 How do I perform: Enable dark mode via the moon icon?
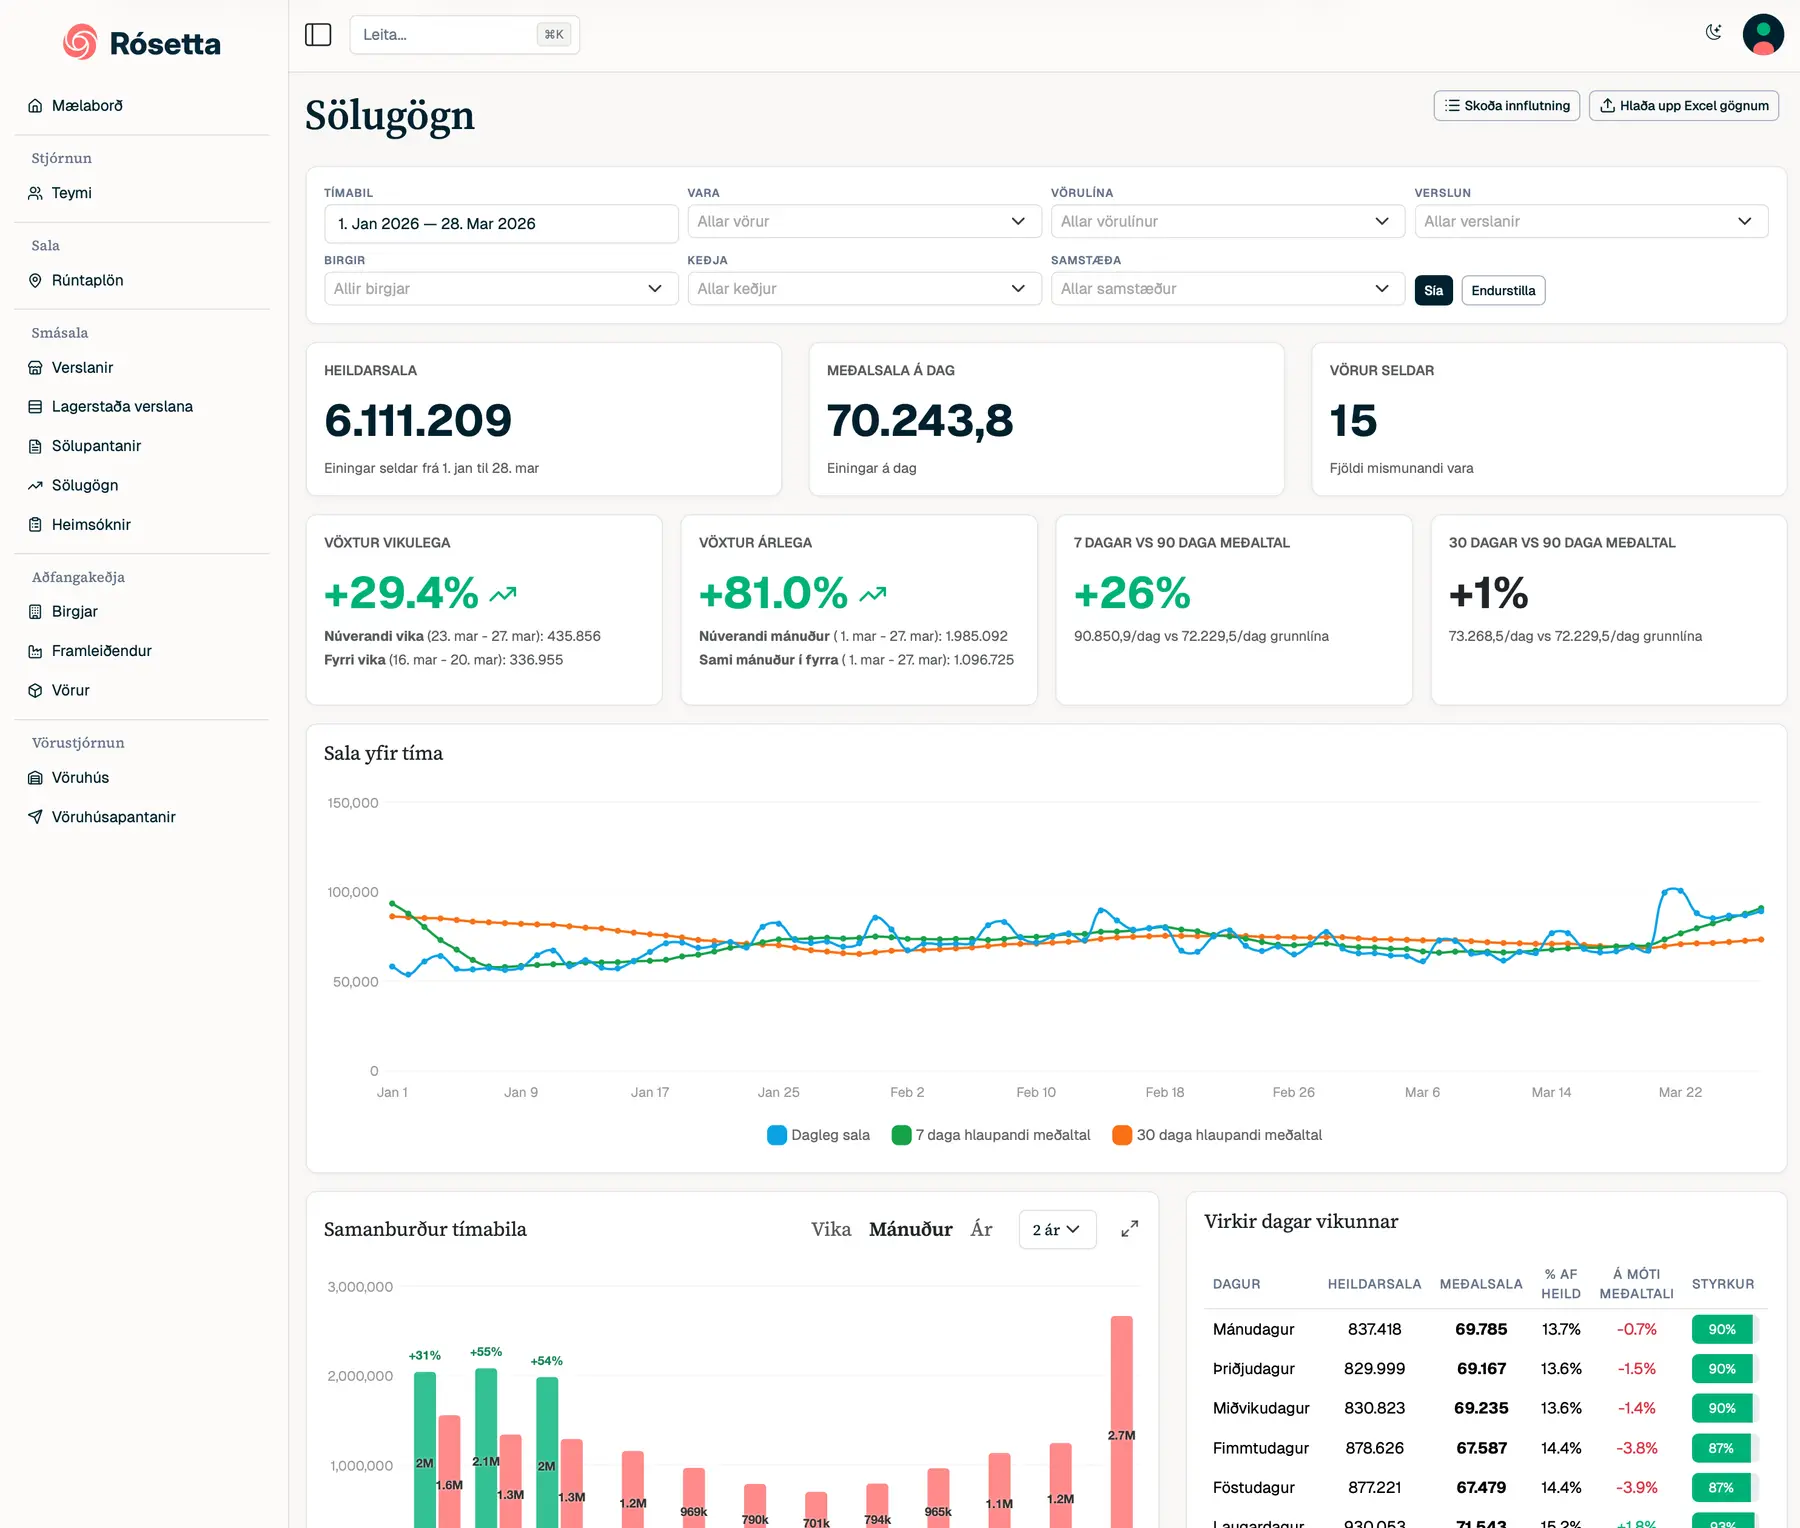[x=1714, y=32]
